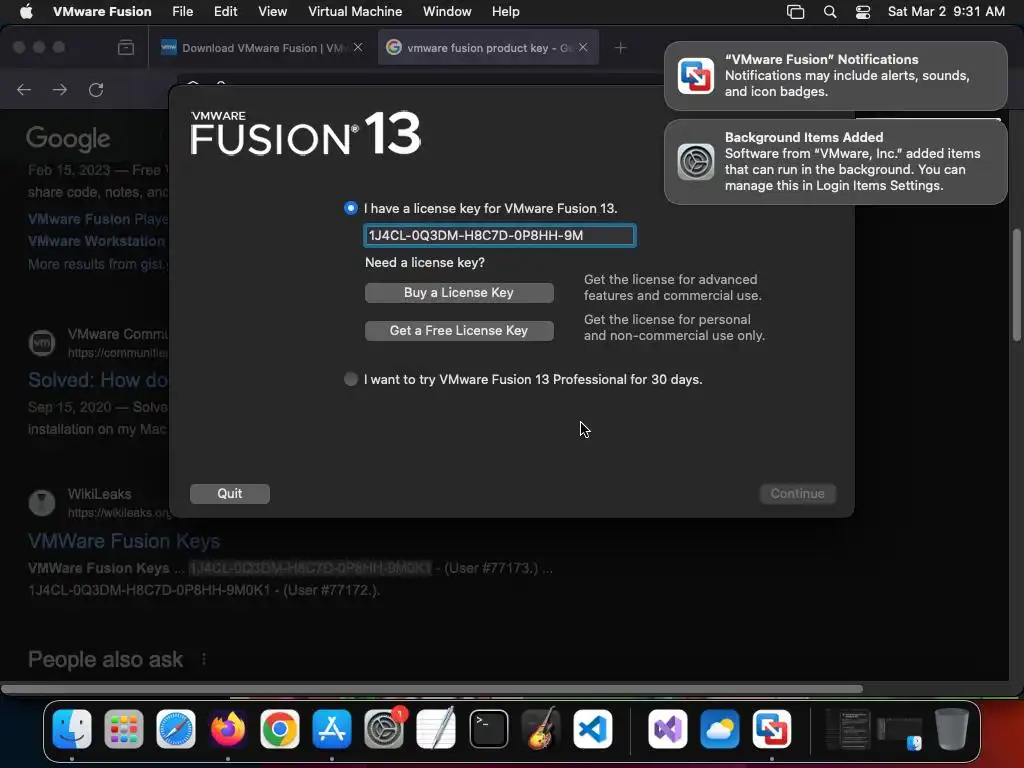Viewport: 1024px width, 768px height.
Task: Open Finder from the Dock
Action: coord(72,729)
